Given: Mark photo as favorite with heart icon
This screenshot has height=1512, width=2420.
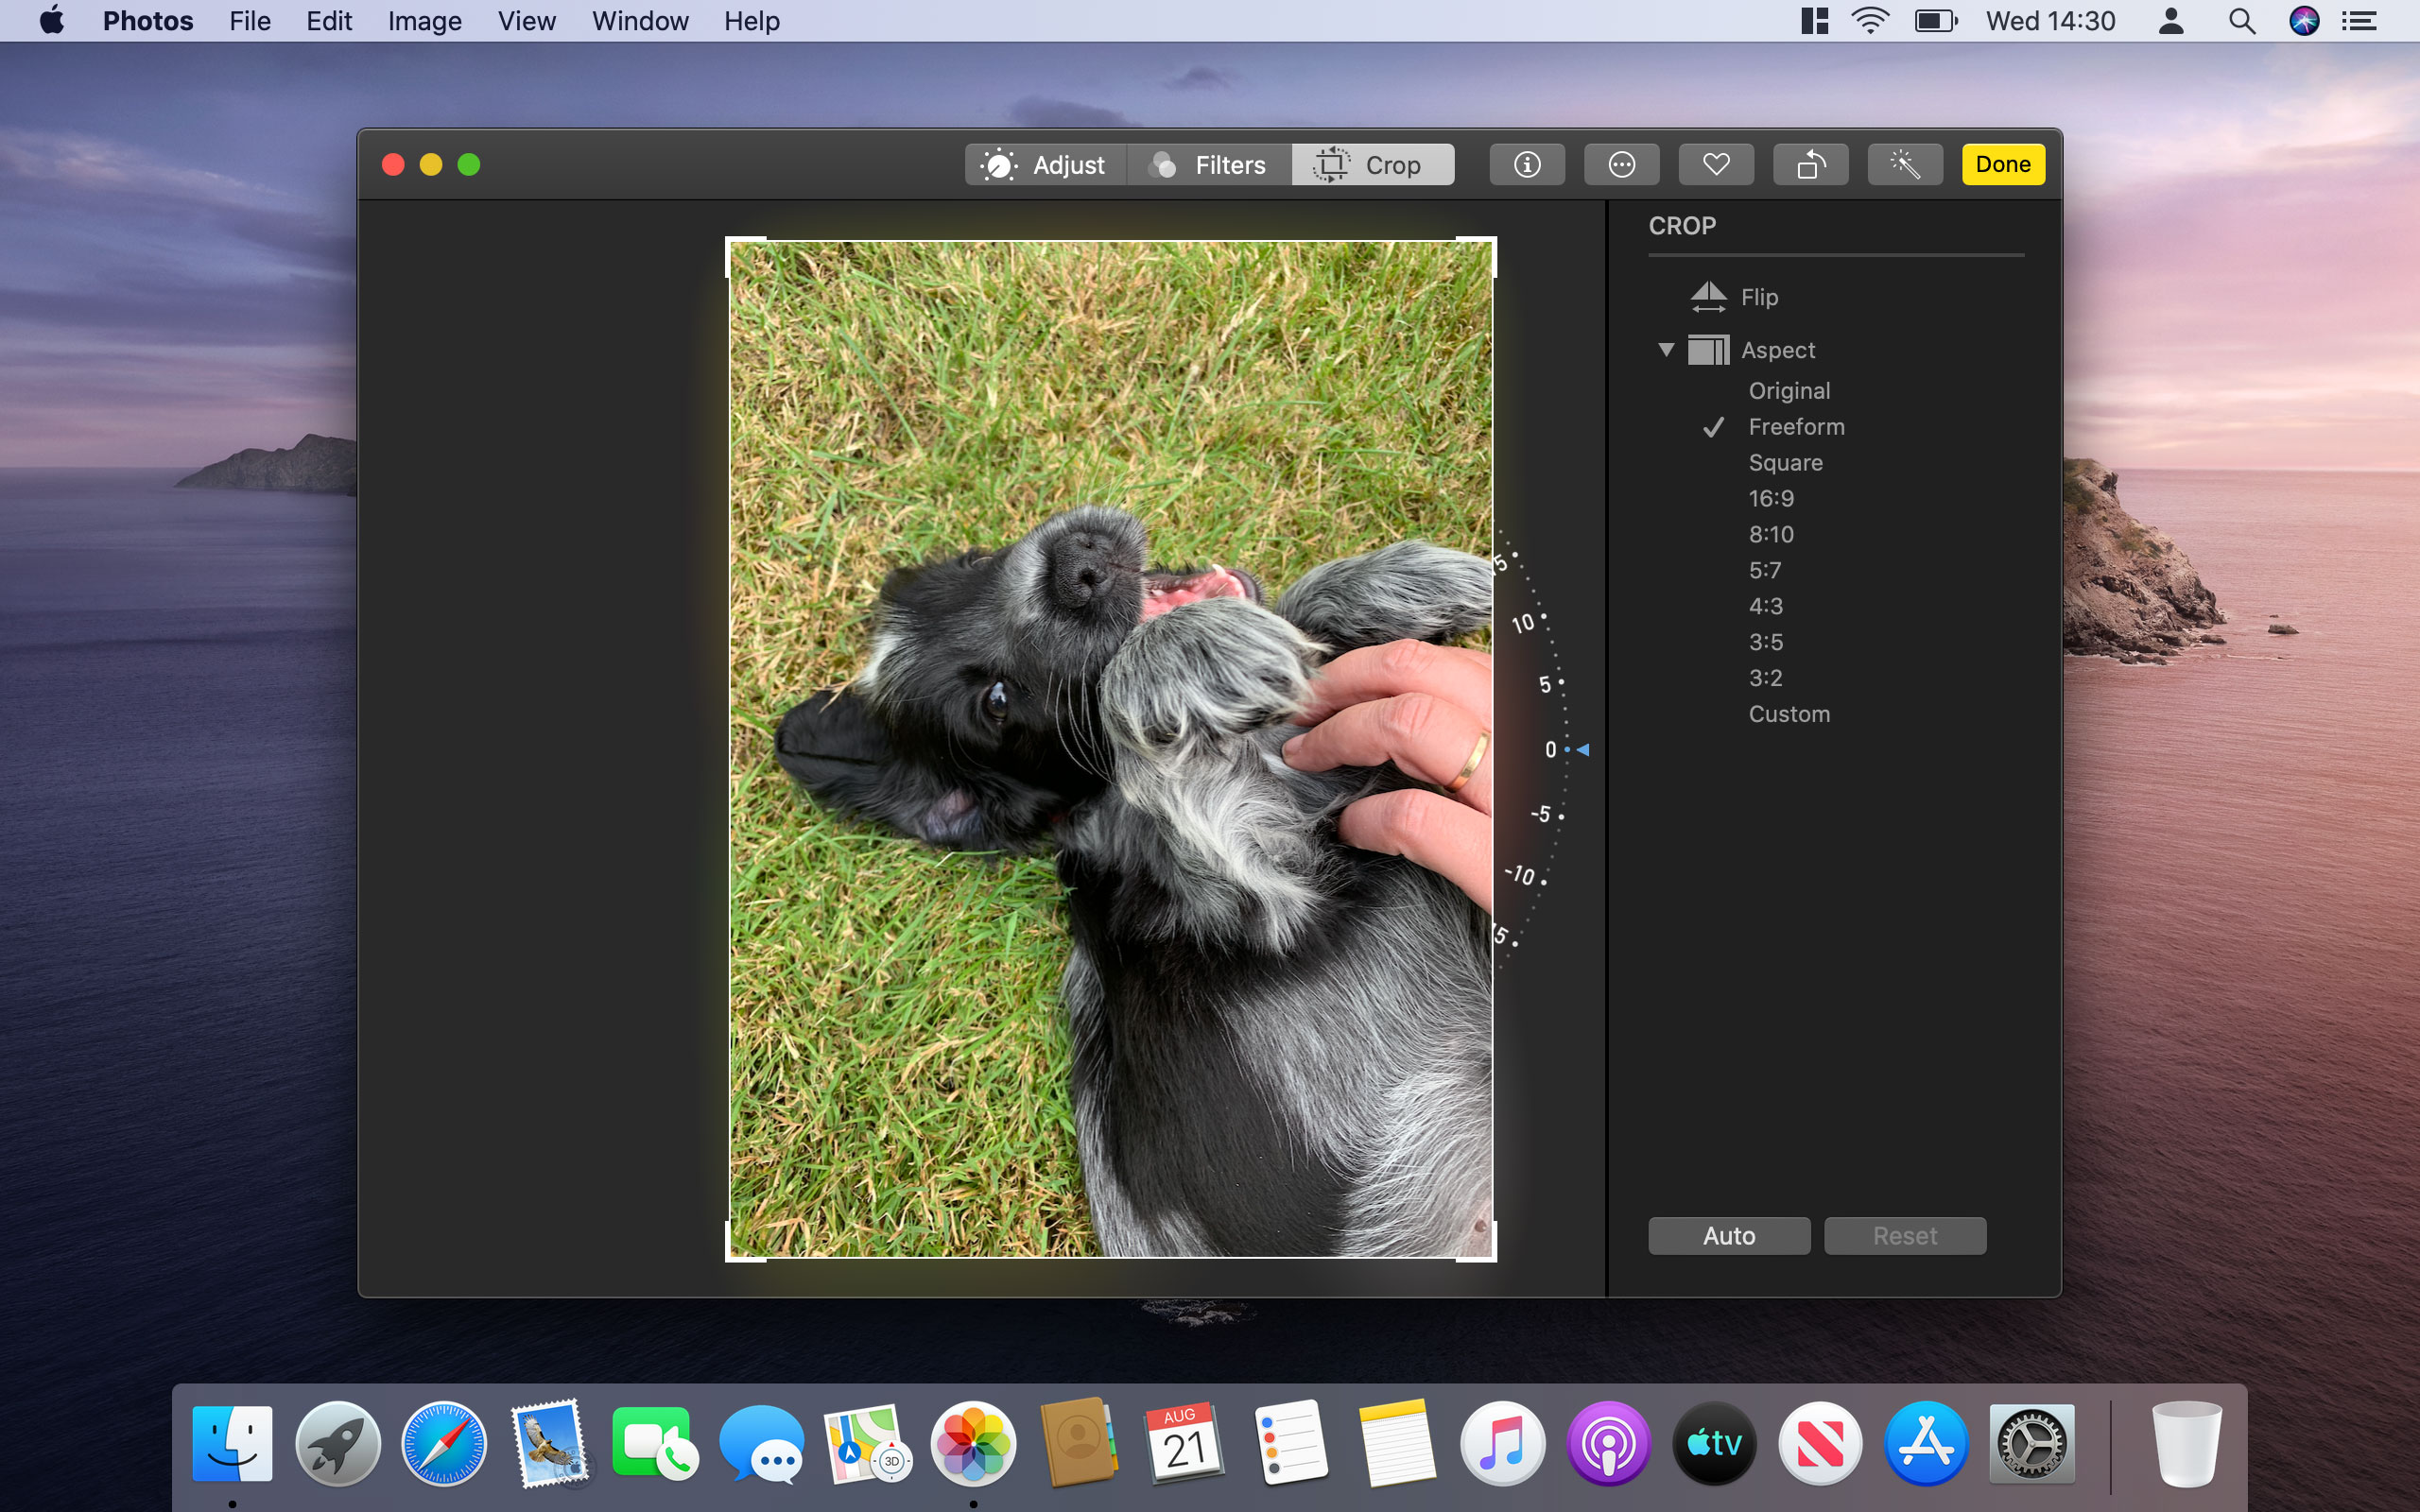Looking at the screenshot, I should point(1716,165).
